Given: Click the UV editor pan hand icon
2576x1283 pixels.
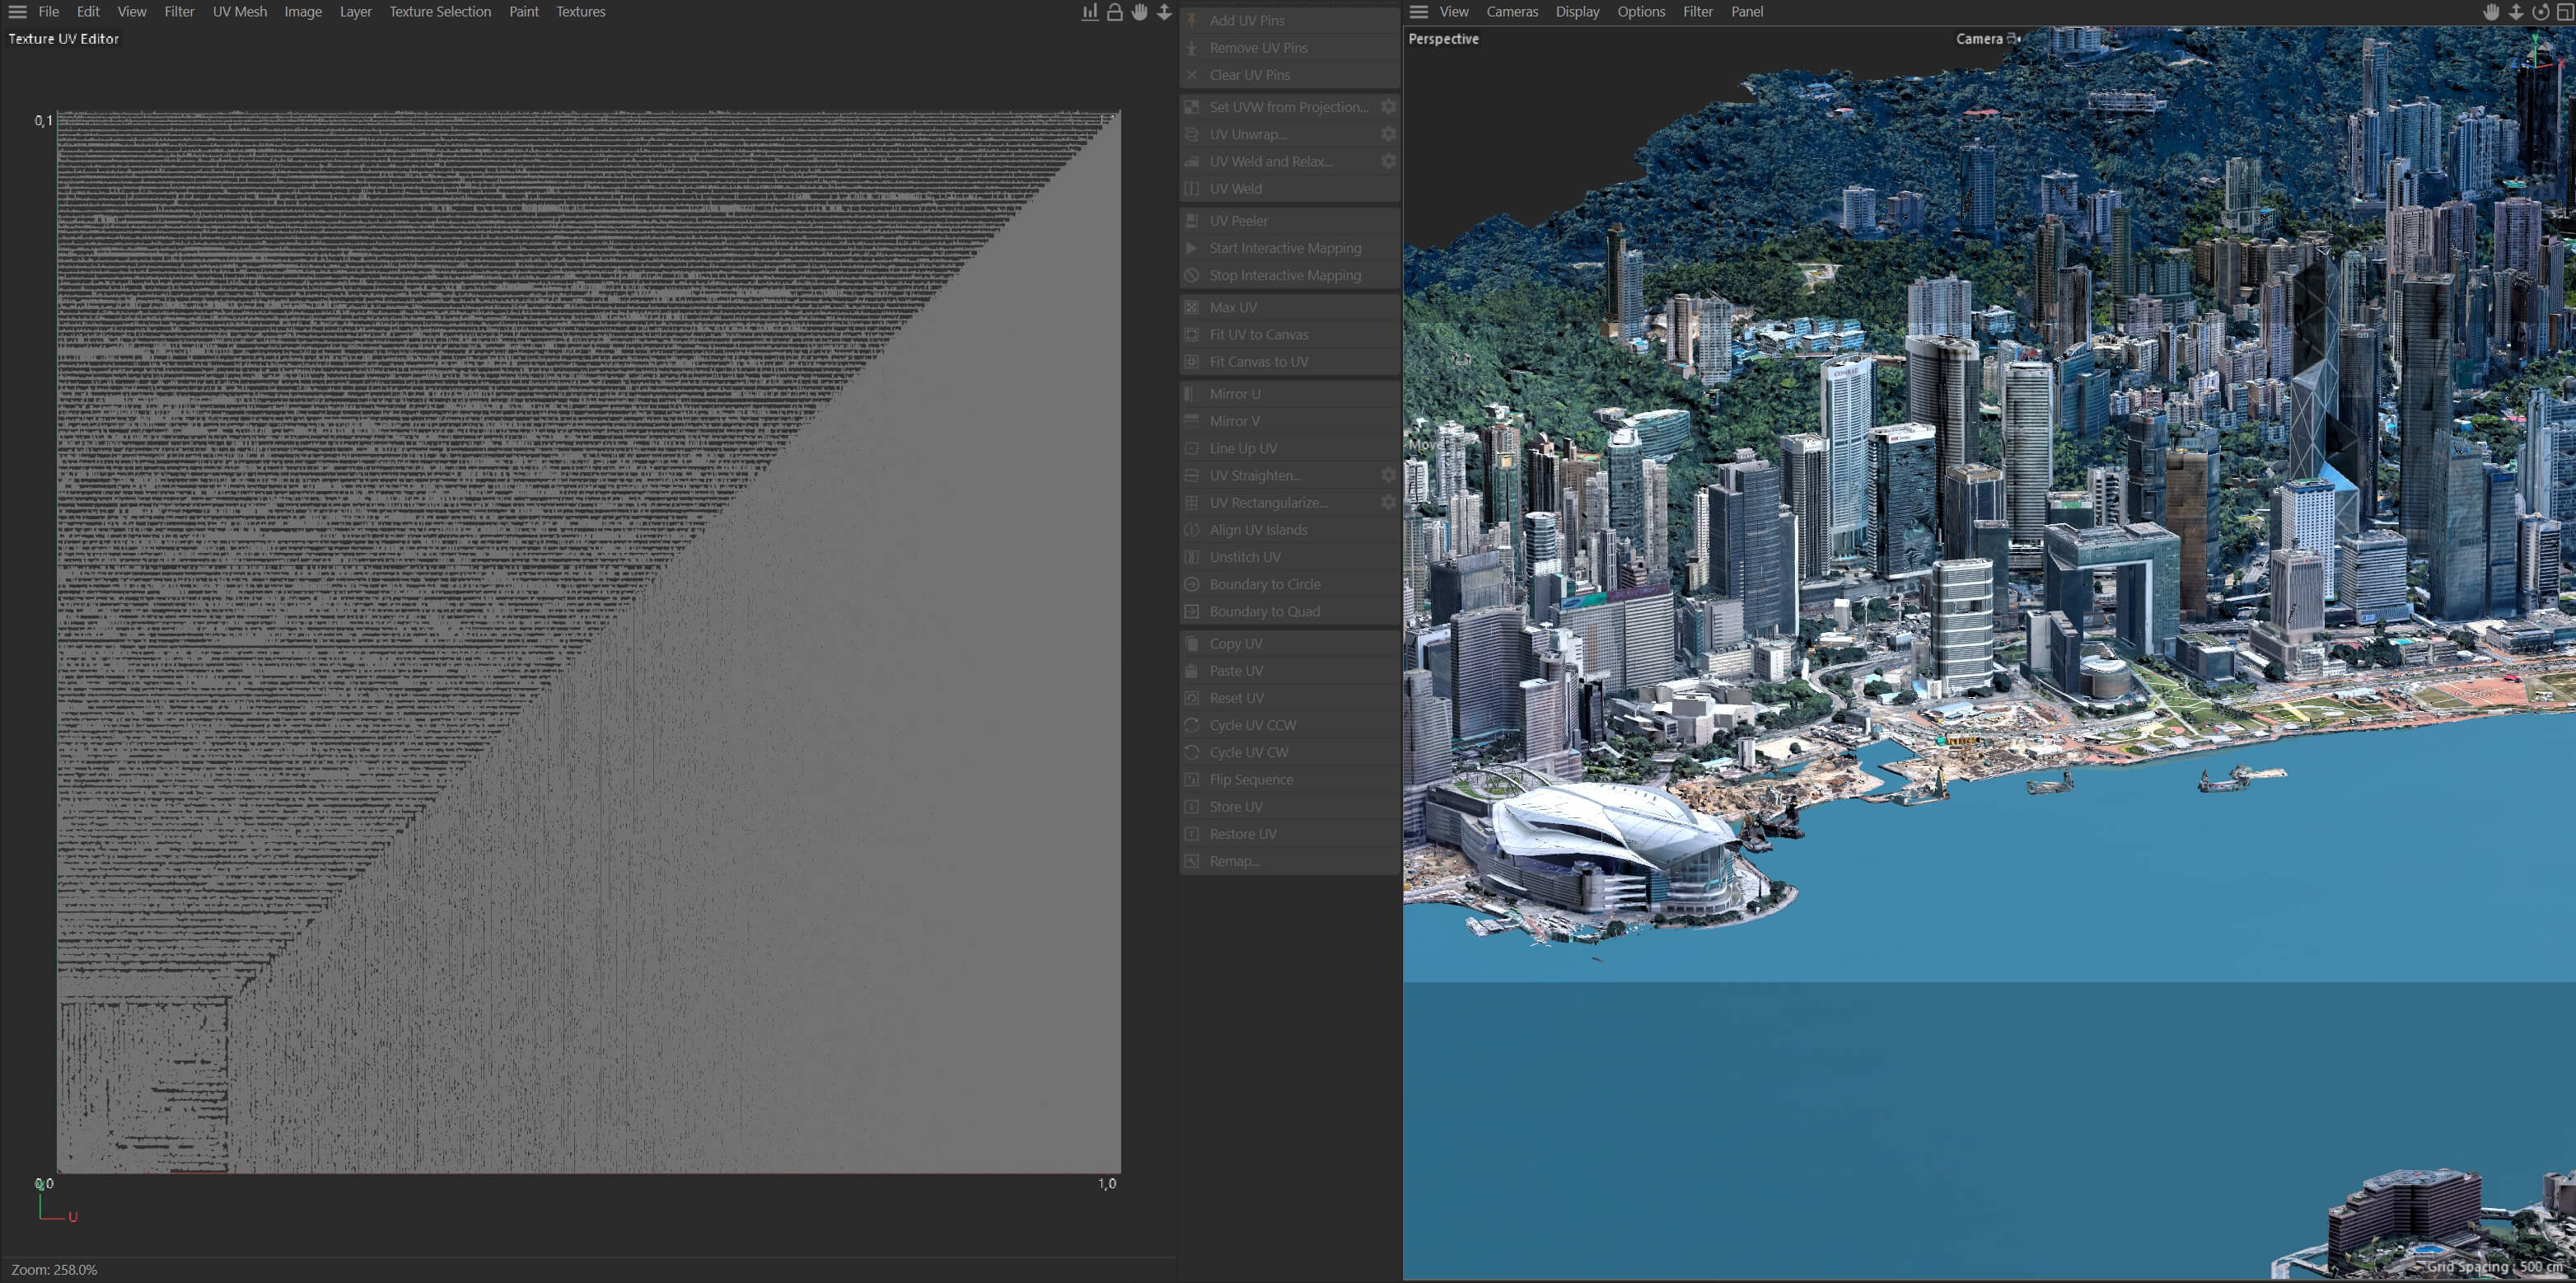Looking at the screenshot, I should [1140, 12].
